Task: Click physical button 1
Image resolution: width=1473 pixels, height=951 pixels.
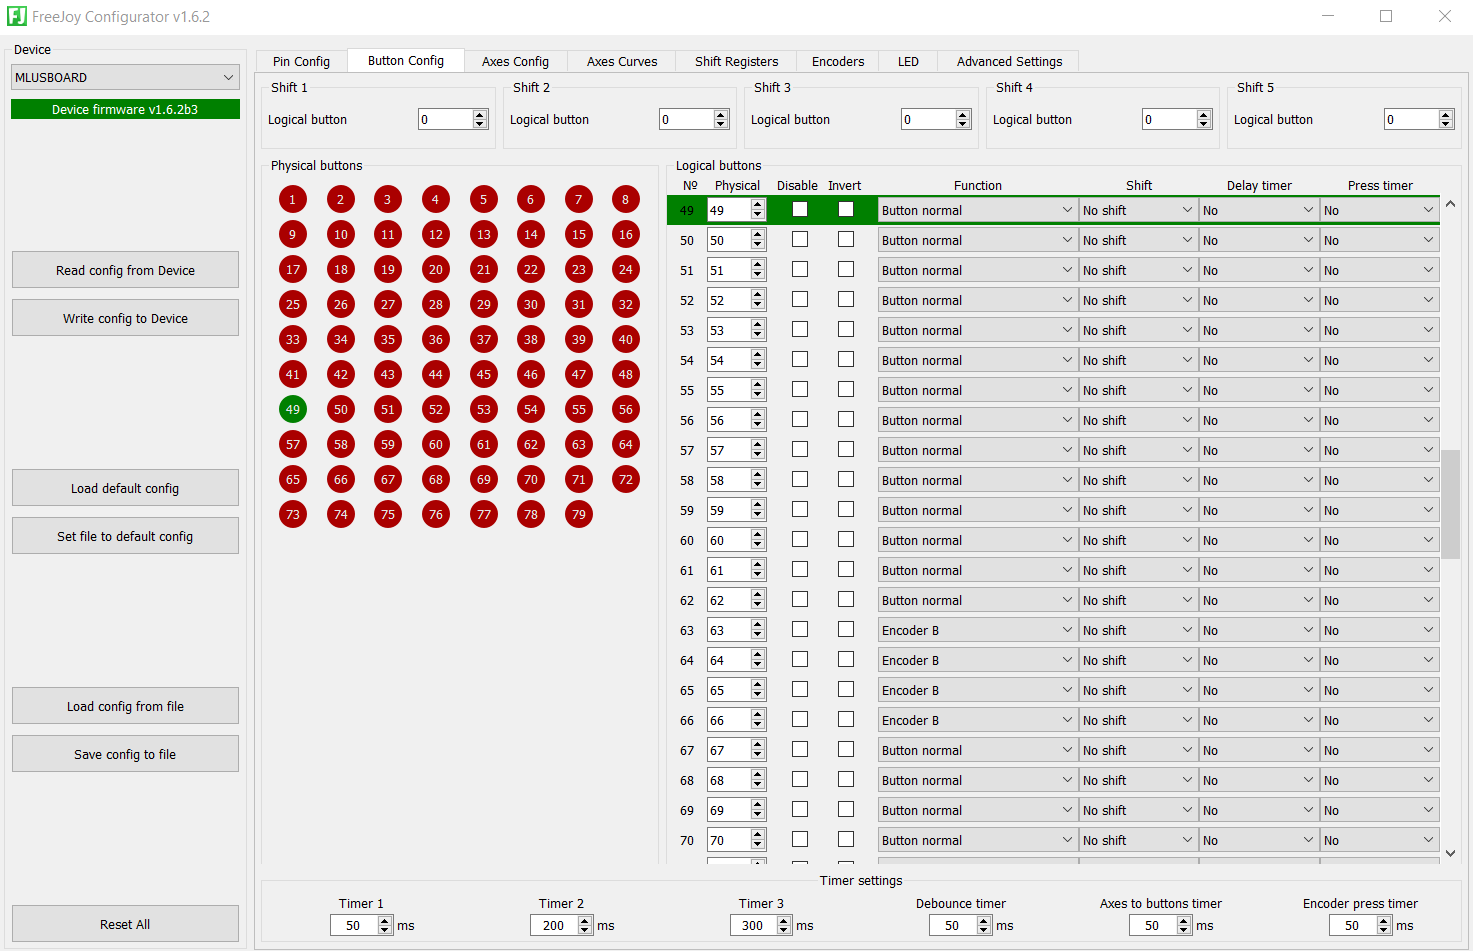Action: (x=292, y=199)
